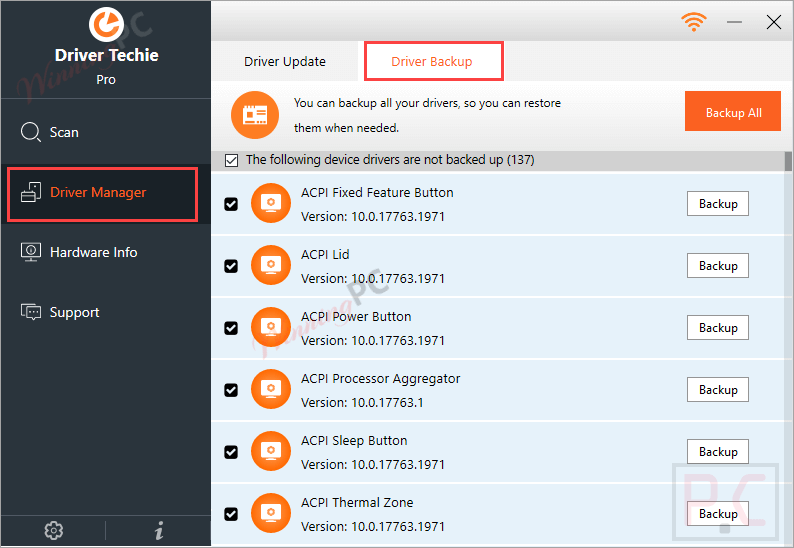Screen dimensions: 794x548
Task: Click the Backup All button
Action: 733,111
